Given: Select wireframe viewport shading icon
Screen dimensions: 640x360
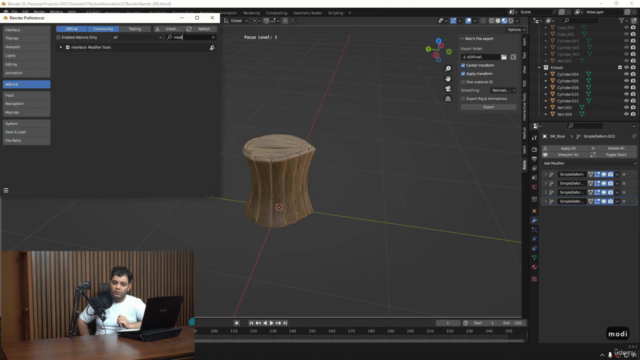Looking at the screenshot, I should pos(491,21).
